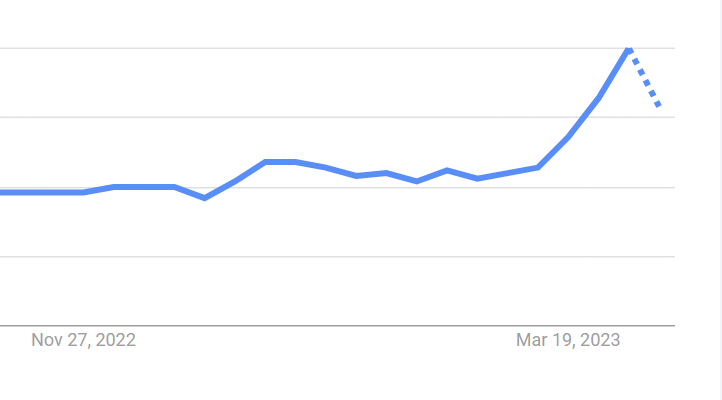This screenshot has height=400, width=722.
Task: Select the Mar 19, 2023 axis label
Action: [x=568, y=340]
